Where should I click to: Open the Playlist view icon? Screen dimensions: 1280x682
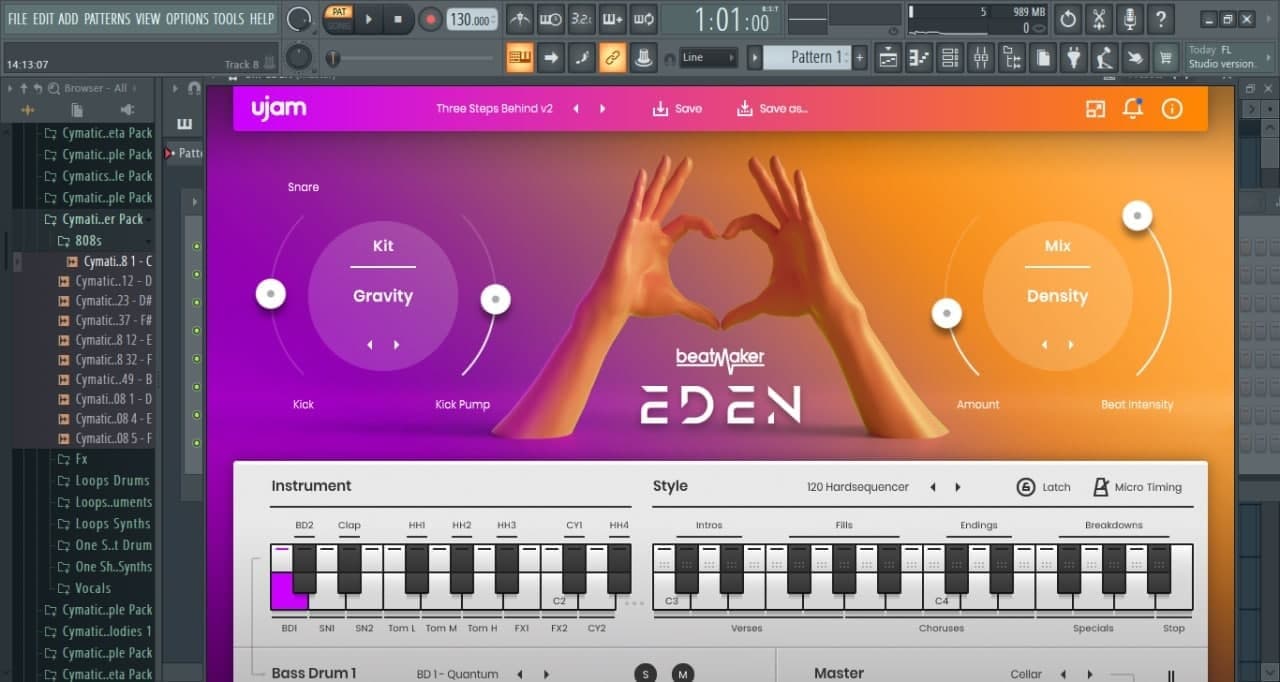point(888,57)
